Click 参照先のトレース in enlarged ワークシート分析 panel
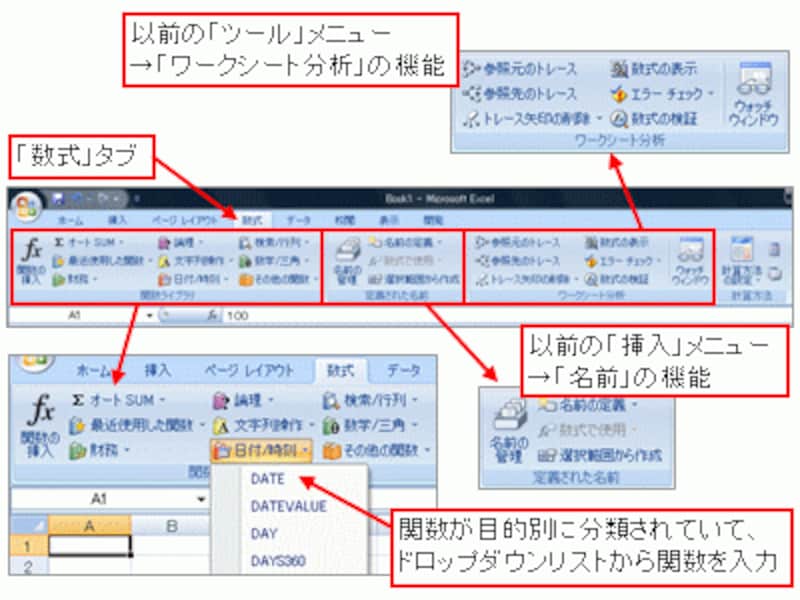Image resolution: width=800 pixels, height=600 pixels. (519, 94)
